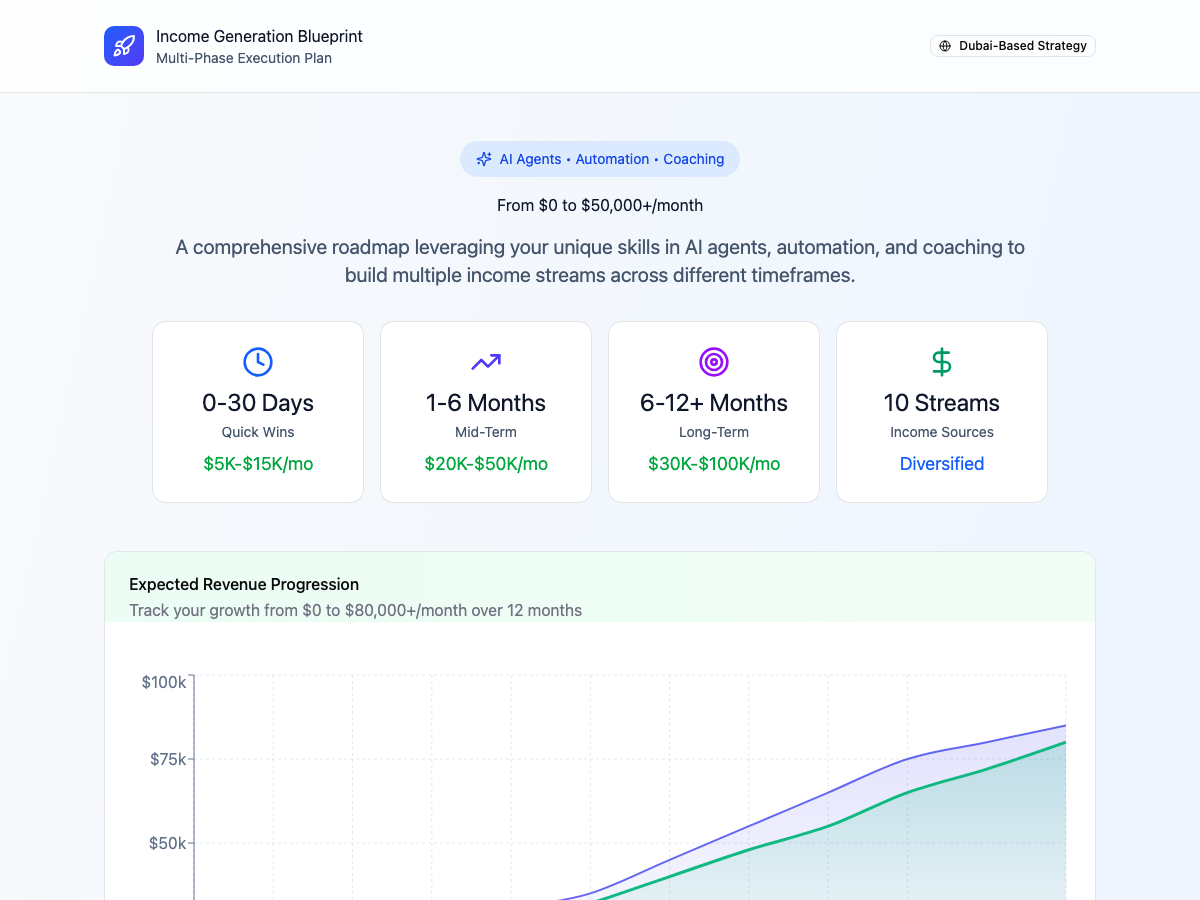Screen dimensions: 1200x900
Task: Open the 0-30 Days Quick Wins card
Action: pyautogui.click(x=258, y=412)
